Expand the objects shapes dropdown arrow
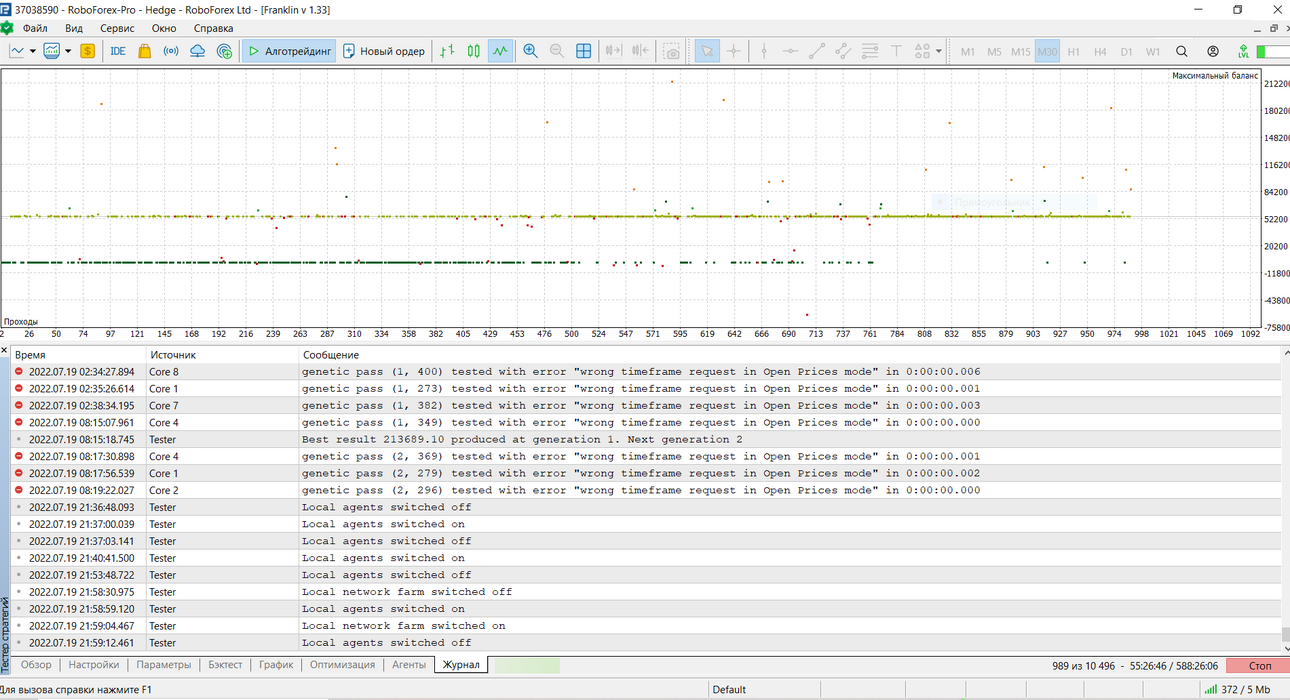 (x=939, y=51)
